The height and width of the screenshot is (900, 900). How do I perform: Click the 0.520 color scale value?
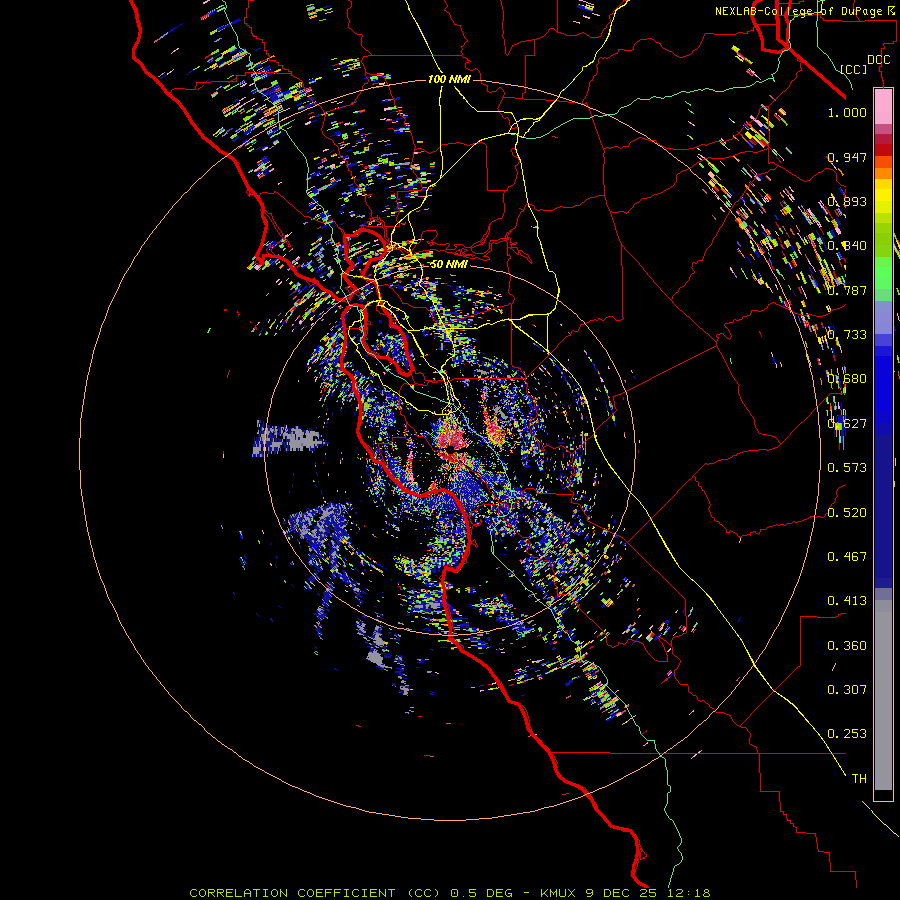[847, 513]
